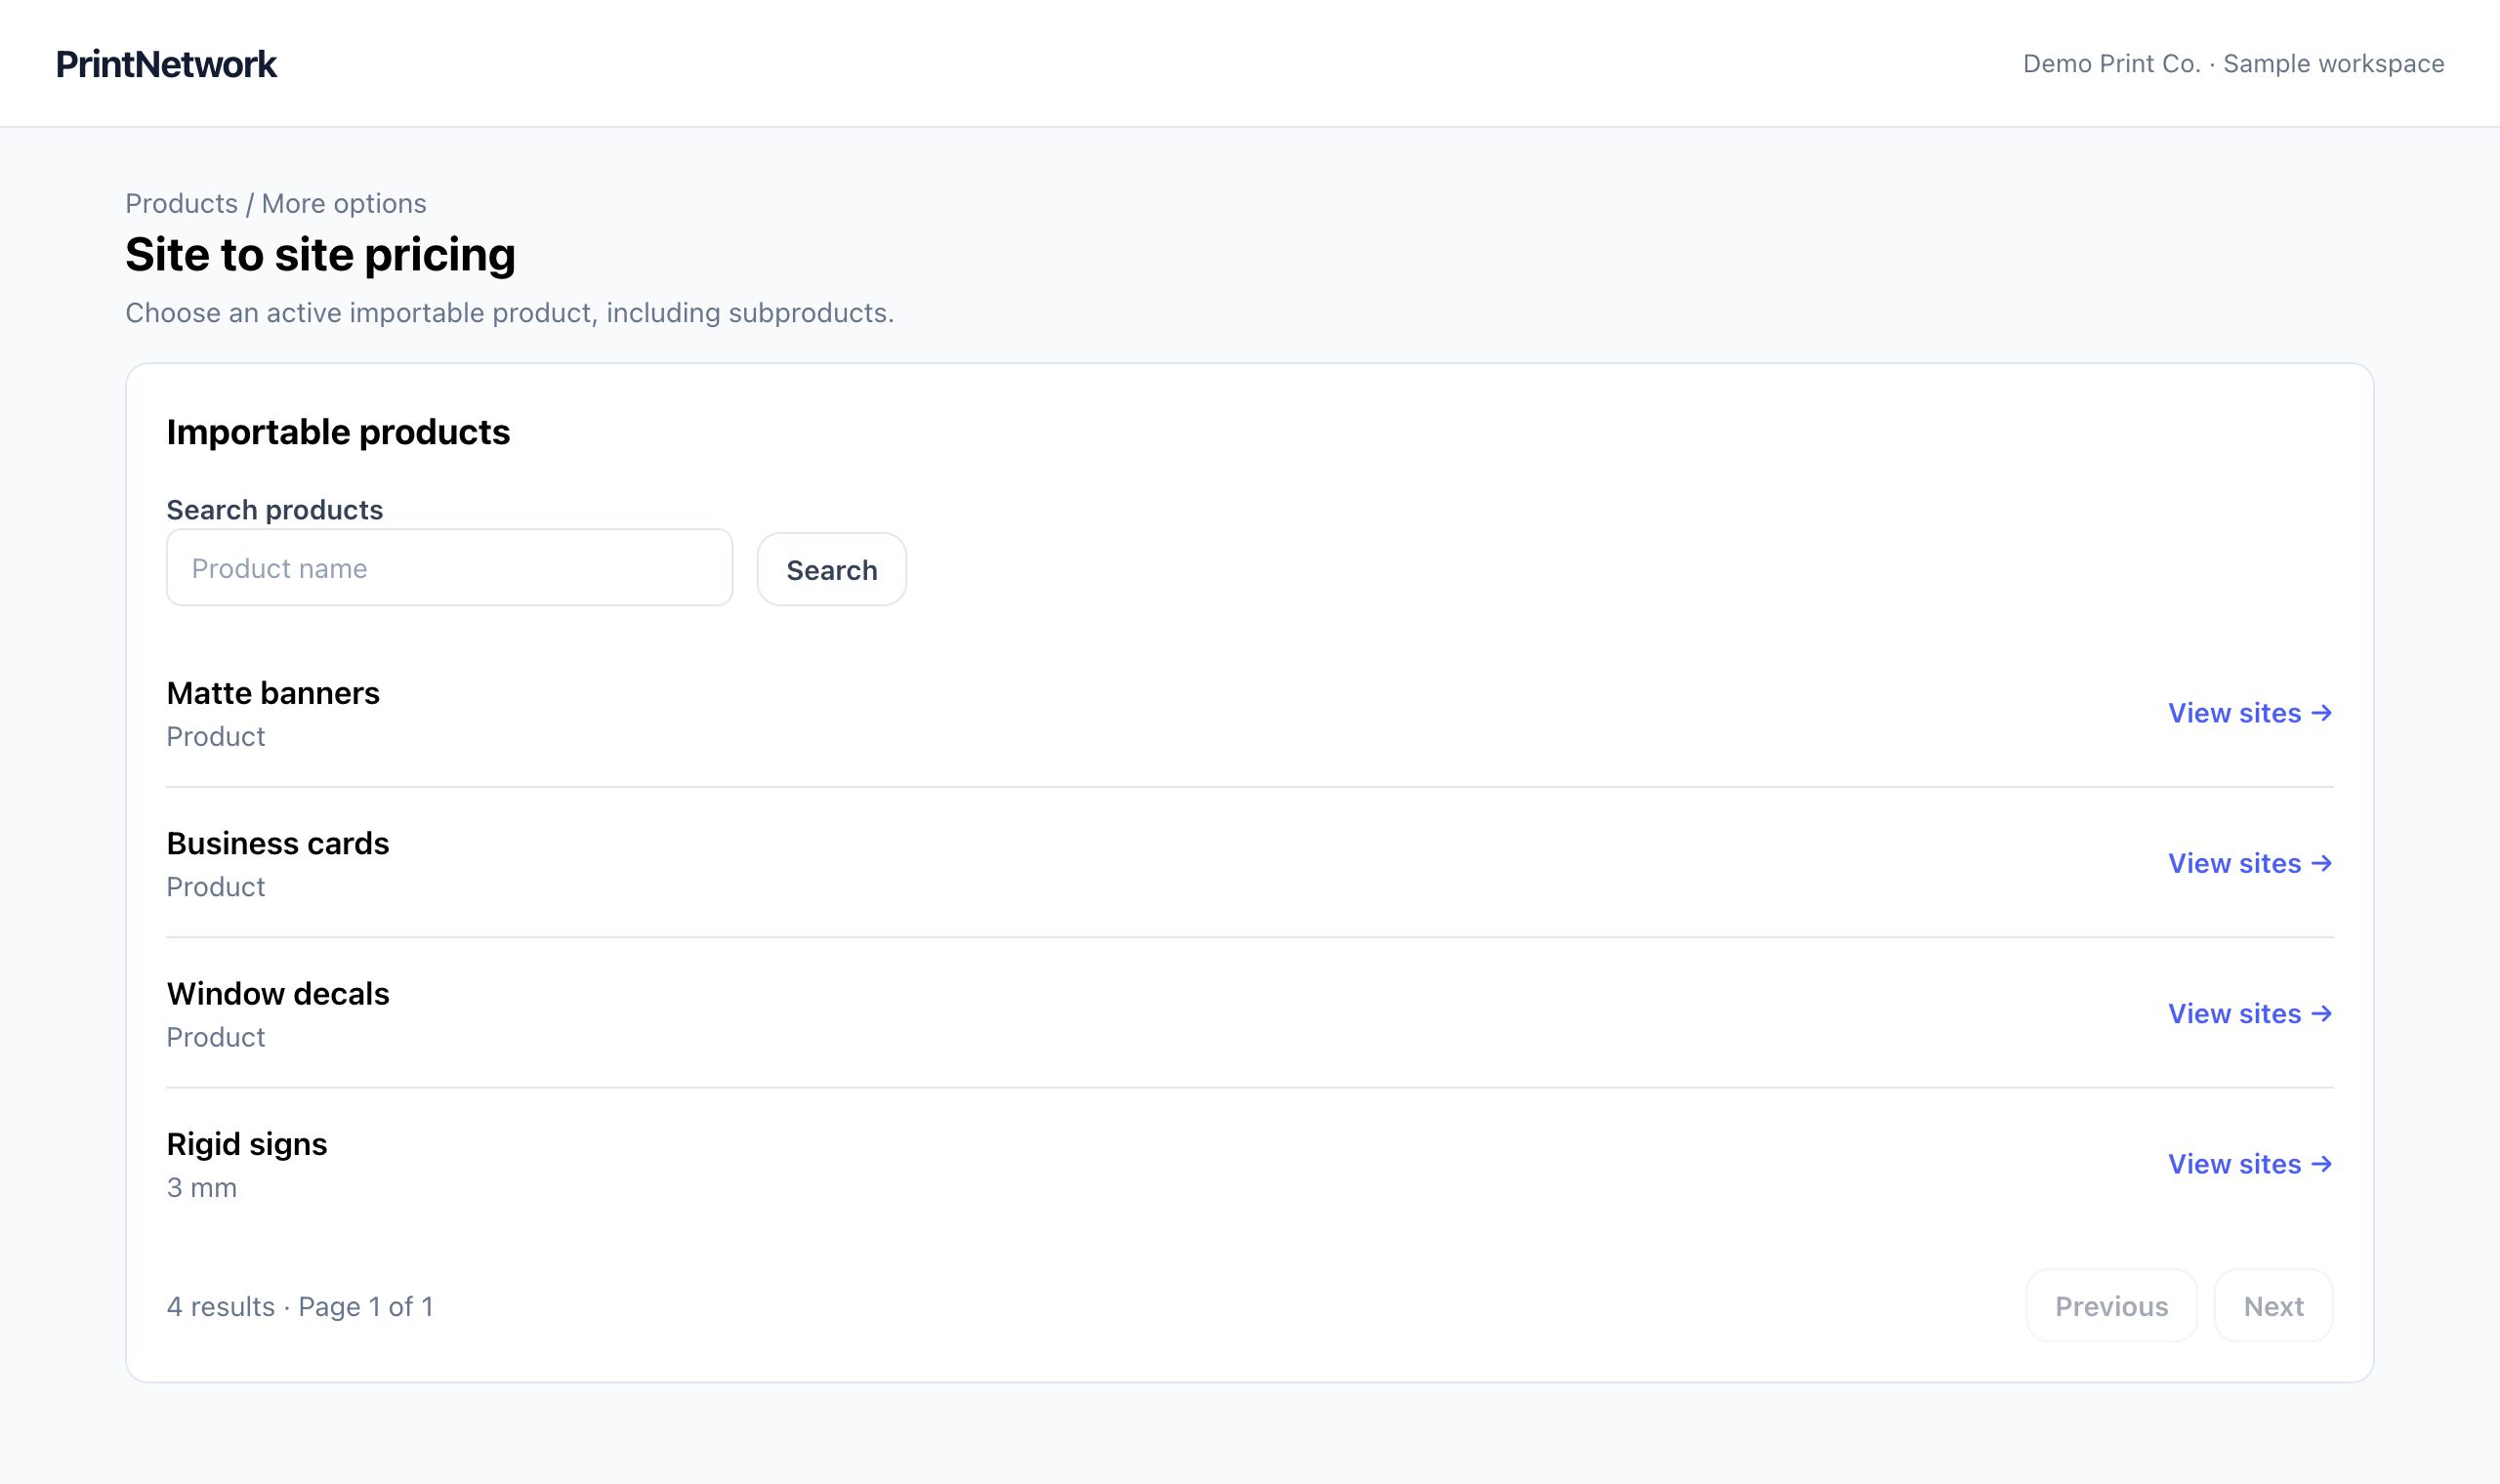Select the Window decals product name
The image size is (2500, 1484).
tap(278, 994)
